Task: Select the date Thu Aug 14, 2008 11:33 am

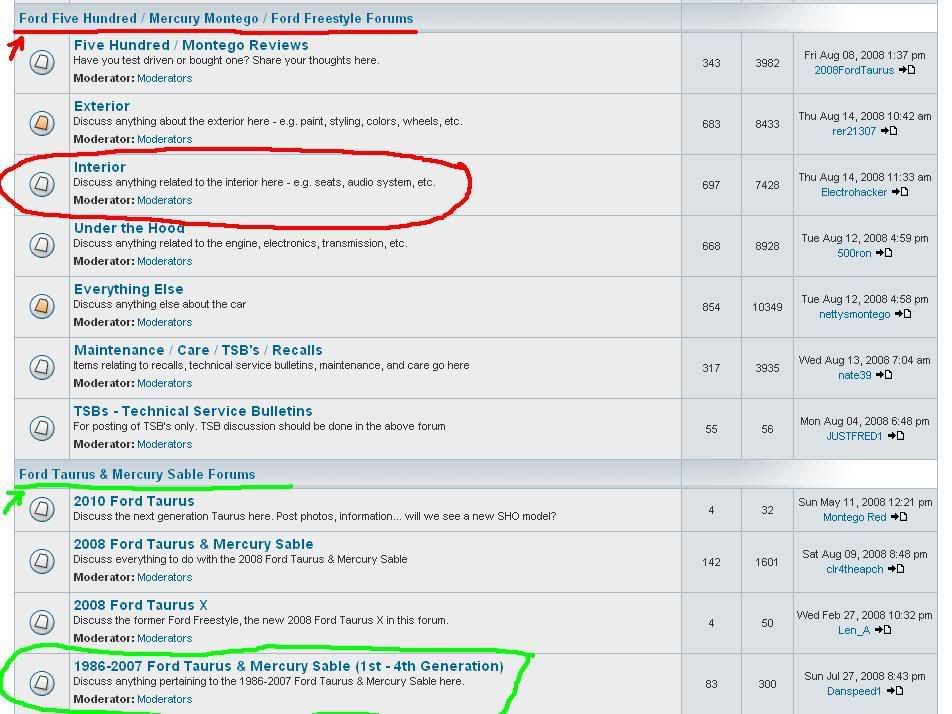Action: (x=865, y=177)
